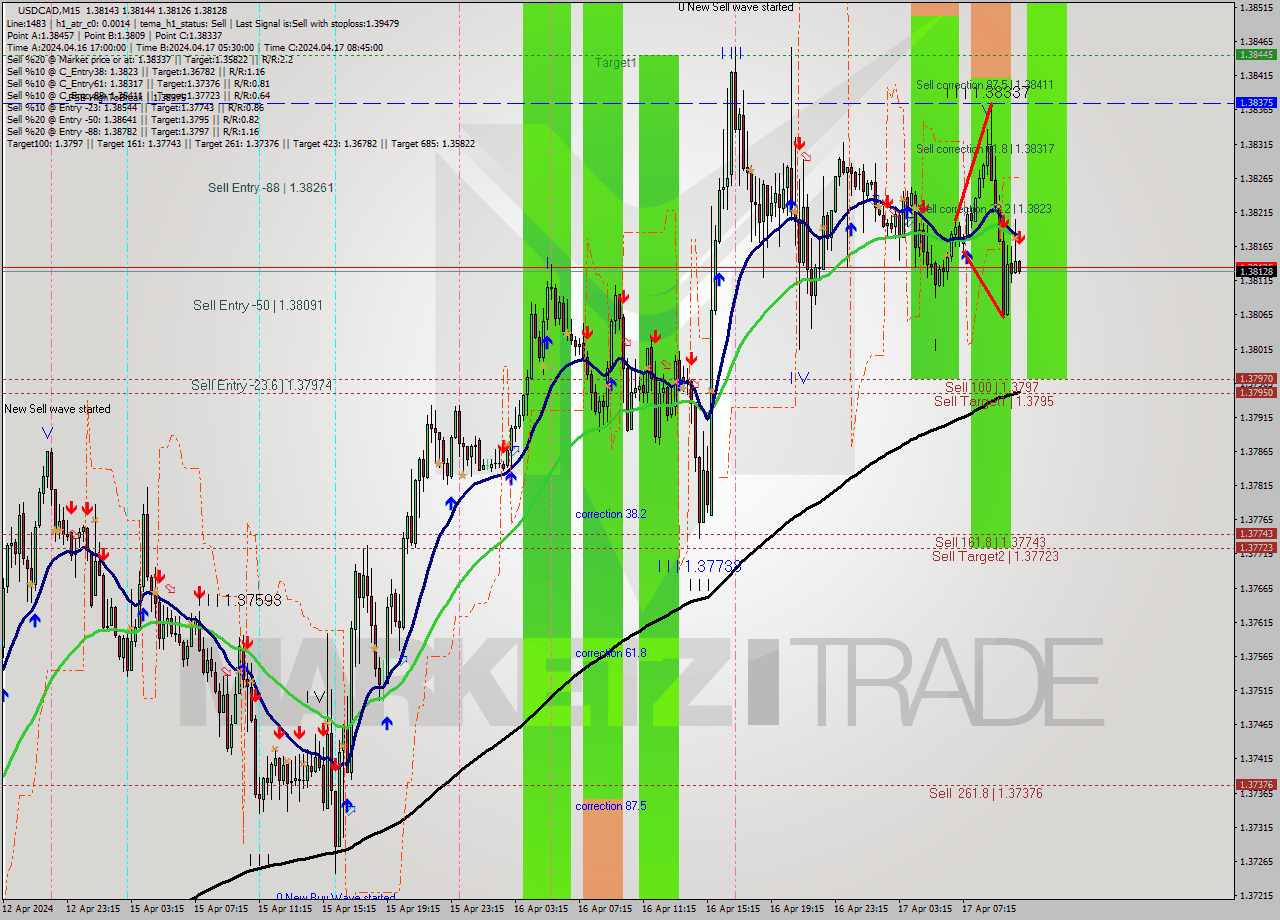Click the '17 Apr 07:15' time axis label
The height and width of the screenshot is (920, 1280).
pyautogui.click(x=988, y=909)
